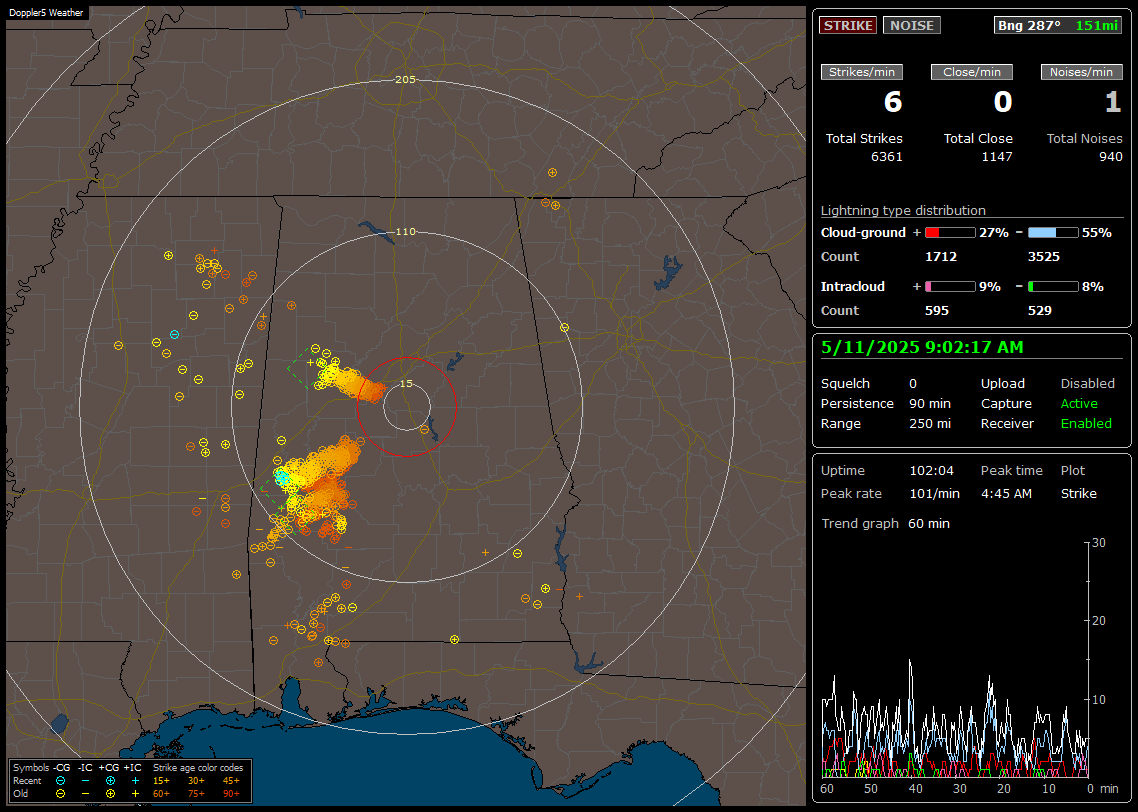Click the Range value 250 mi
1138x812 pixels.
[930, 424]
